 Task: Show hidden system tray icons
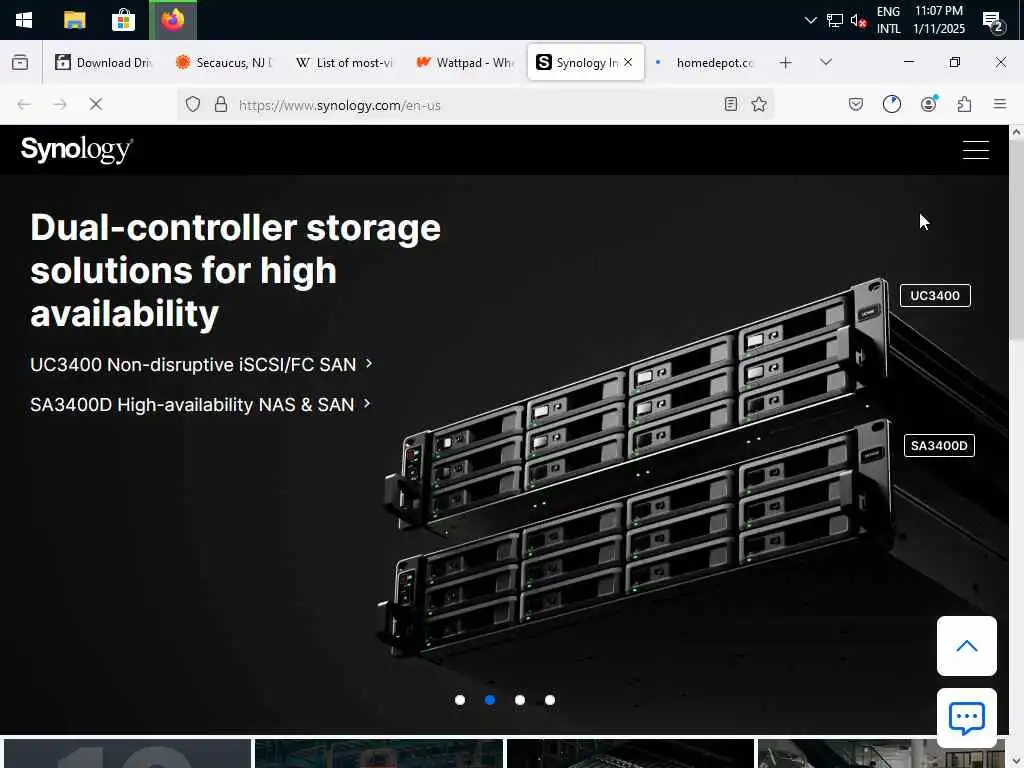[x=810, y=20]
